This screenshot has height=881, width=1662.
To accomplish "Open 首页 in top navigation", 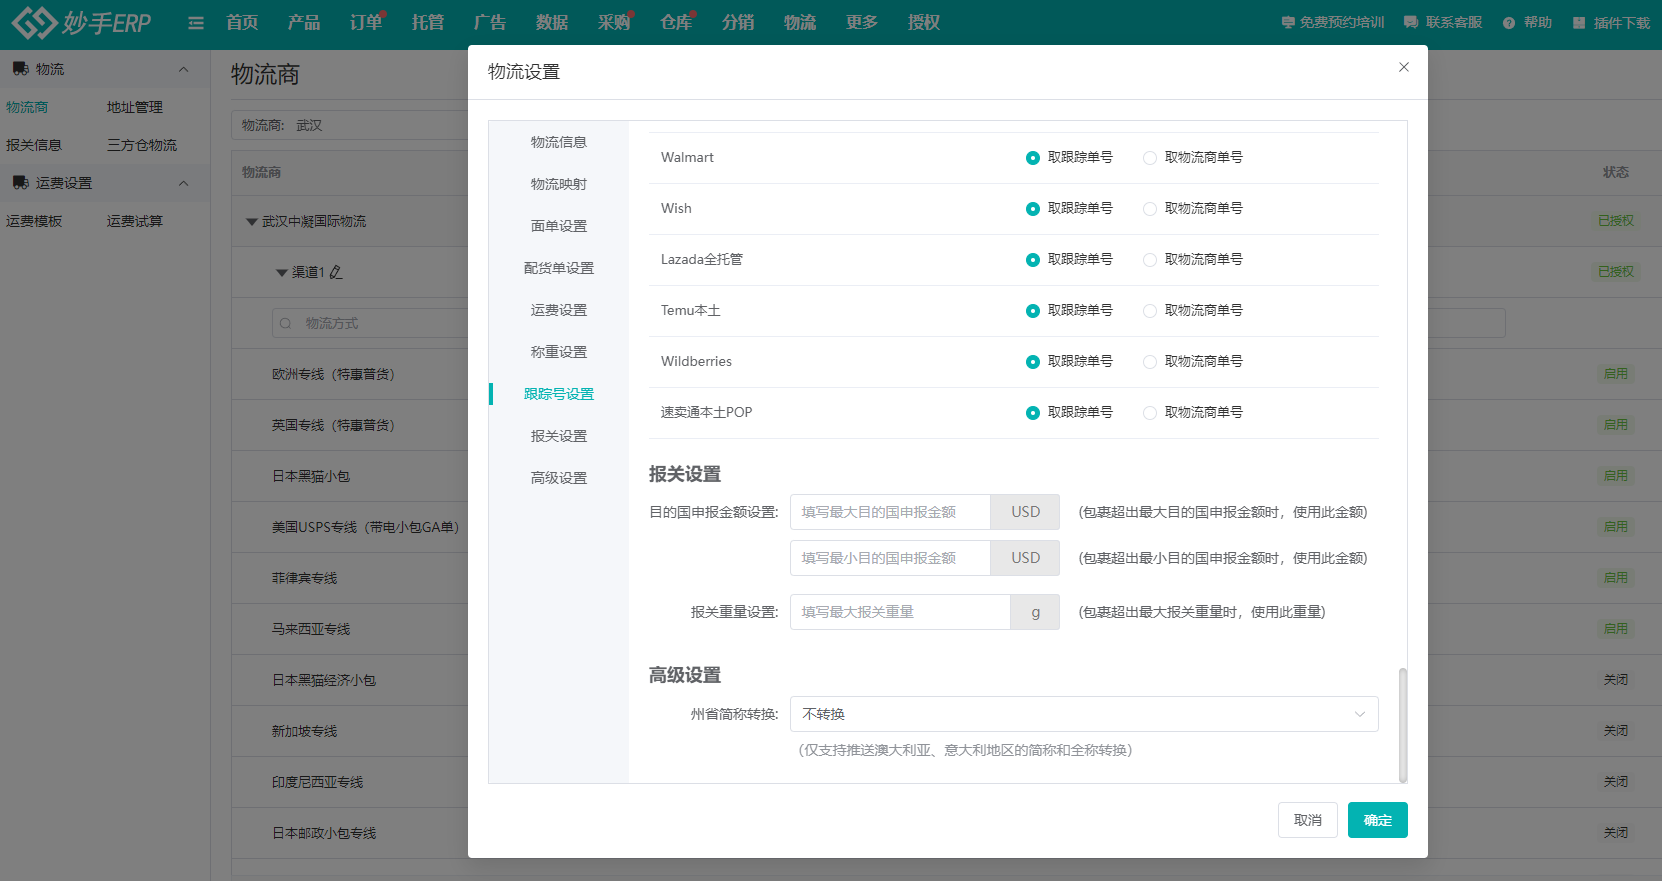I will coord(242,22).
